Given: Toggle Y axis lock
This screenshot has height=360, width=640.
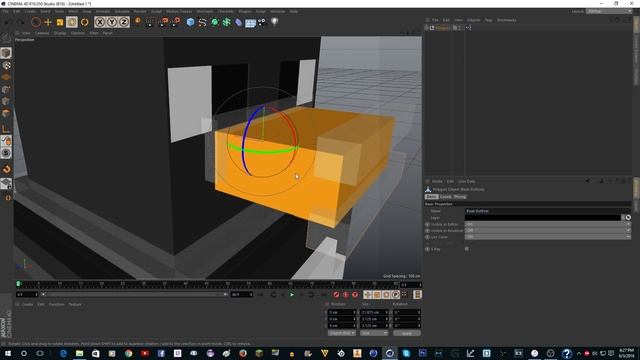Looking at the screenshot, I should coord(112,22).
